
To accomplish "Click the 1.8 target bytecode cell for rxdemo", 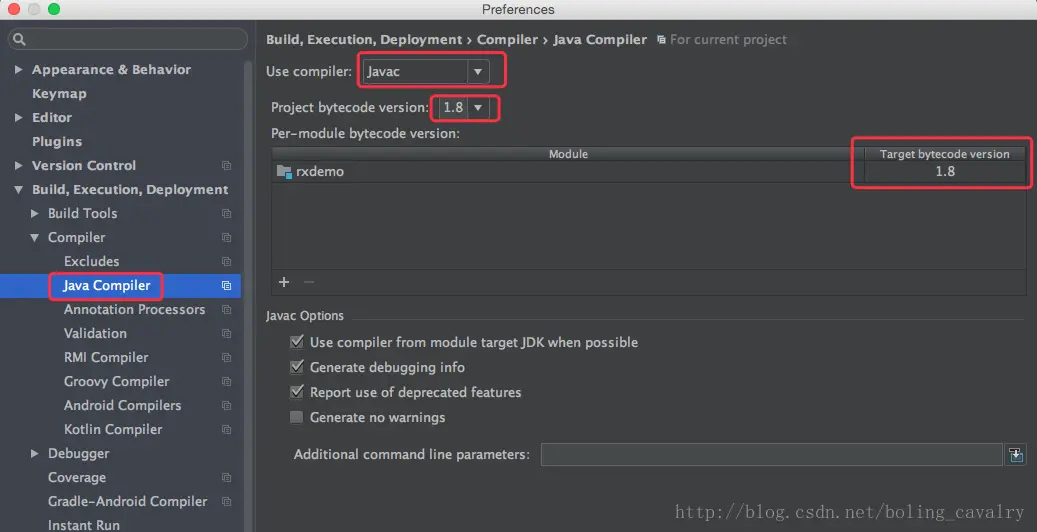I will tap(945, 171).
